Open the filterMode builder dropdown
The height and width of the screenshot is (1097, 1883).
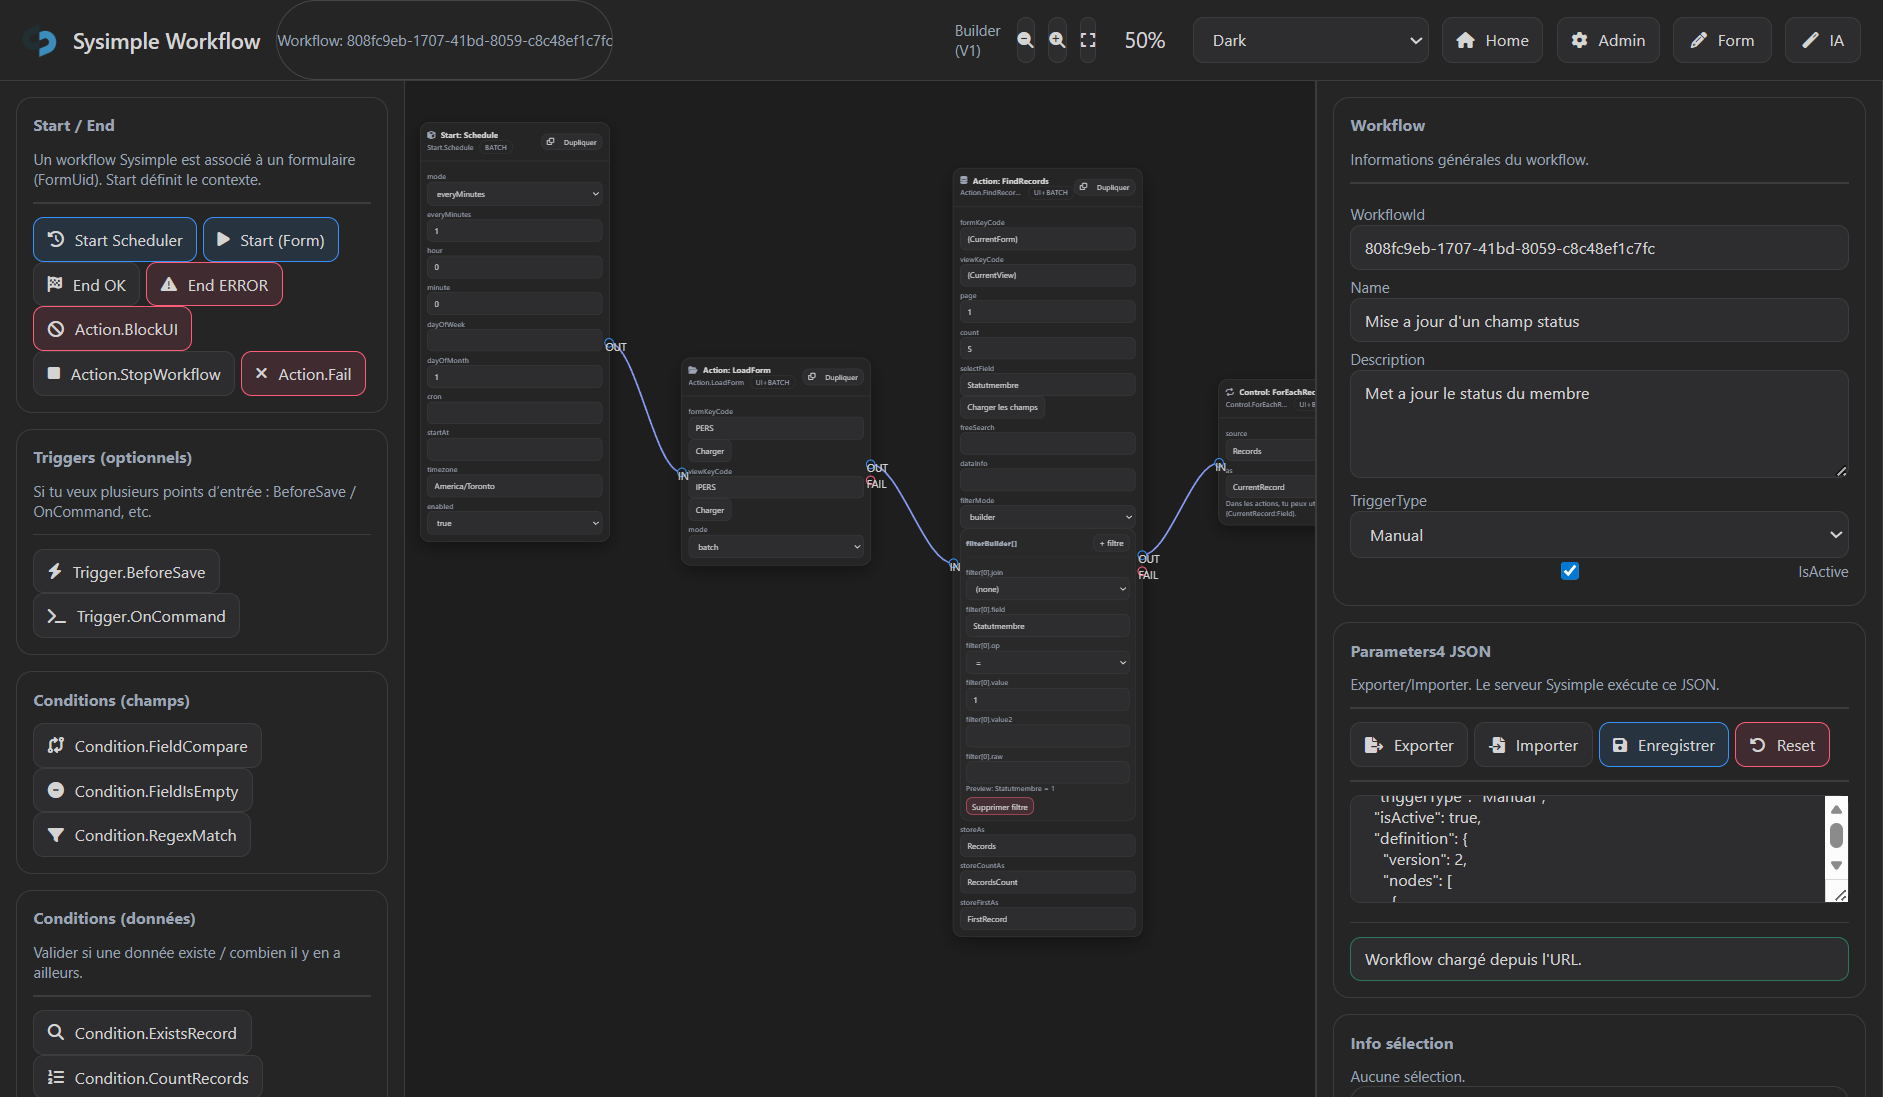[1048, 517]
